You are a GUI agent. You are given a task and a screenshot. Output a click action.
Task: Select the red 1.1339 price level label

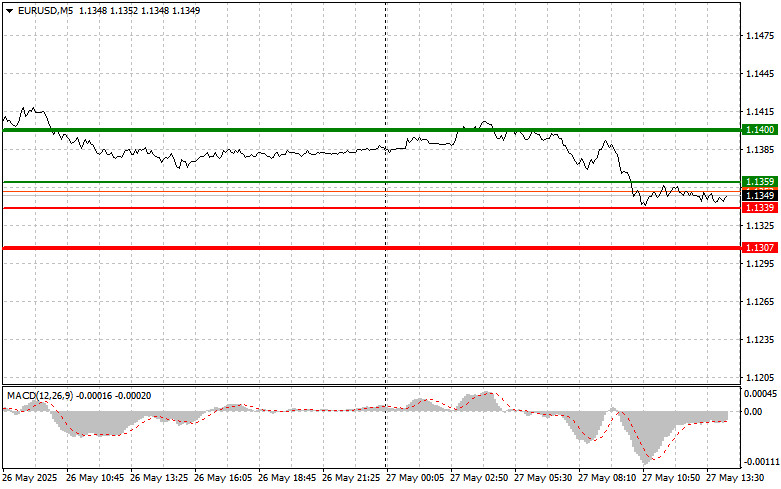point(760,208)
